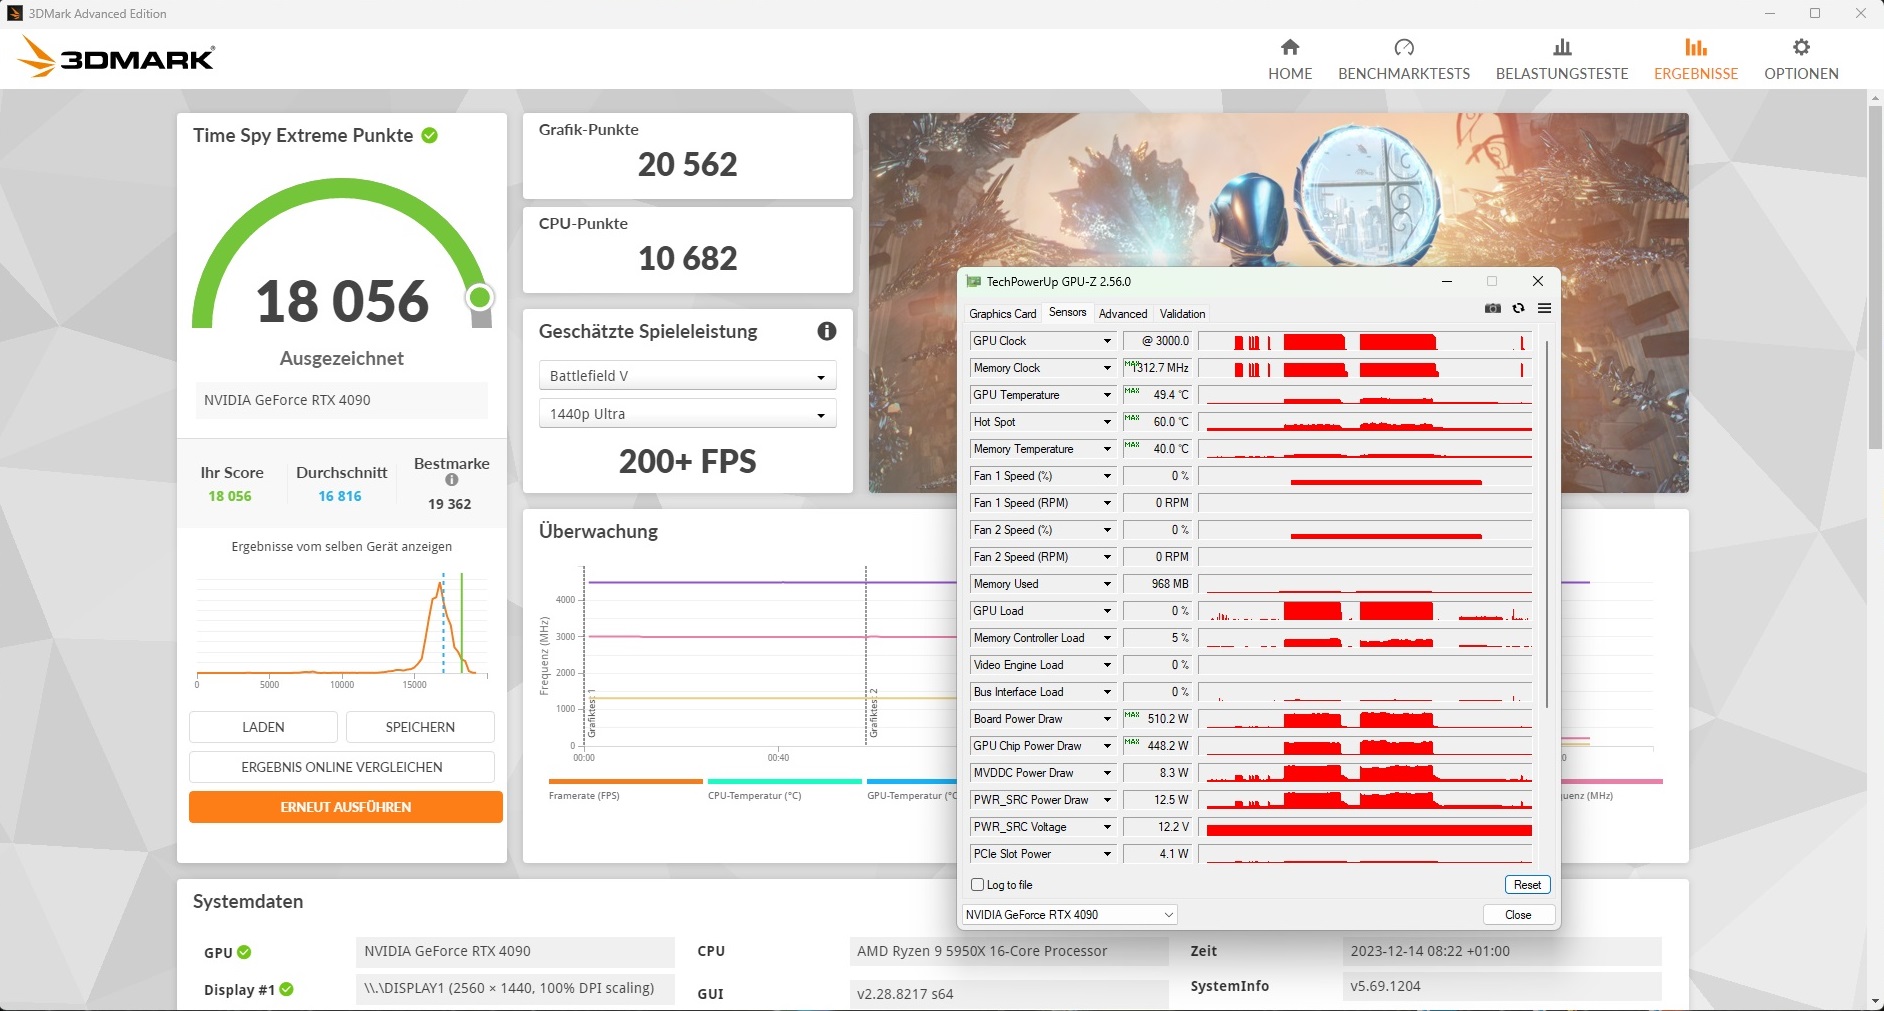Open the Validation tab in GPU-Z
1884x1011 pixels.
(x=1183, y=314)
